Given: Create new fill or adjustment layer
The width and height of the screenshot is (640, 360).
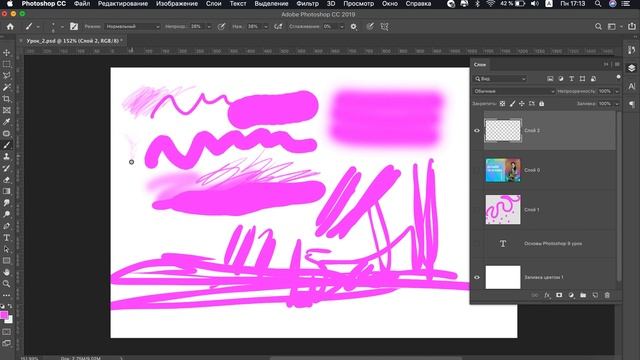Looking at the screenshot, I should (571, 295).
